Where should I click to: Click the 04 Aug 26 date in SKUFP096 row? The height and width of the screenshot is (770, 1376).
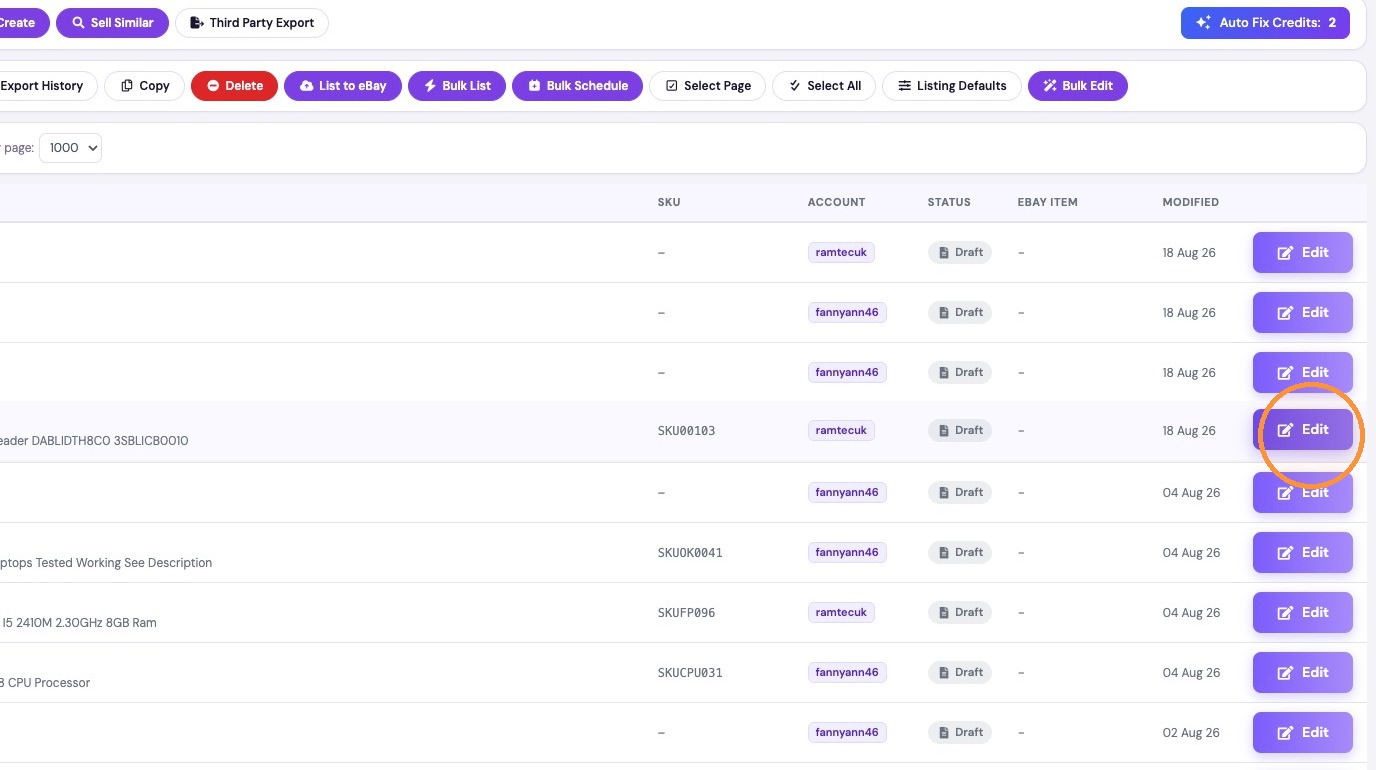(x=1191, y=613)
